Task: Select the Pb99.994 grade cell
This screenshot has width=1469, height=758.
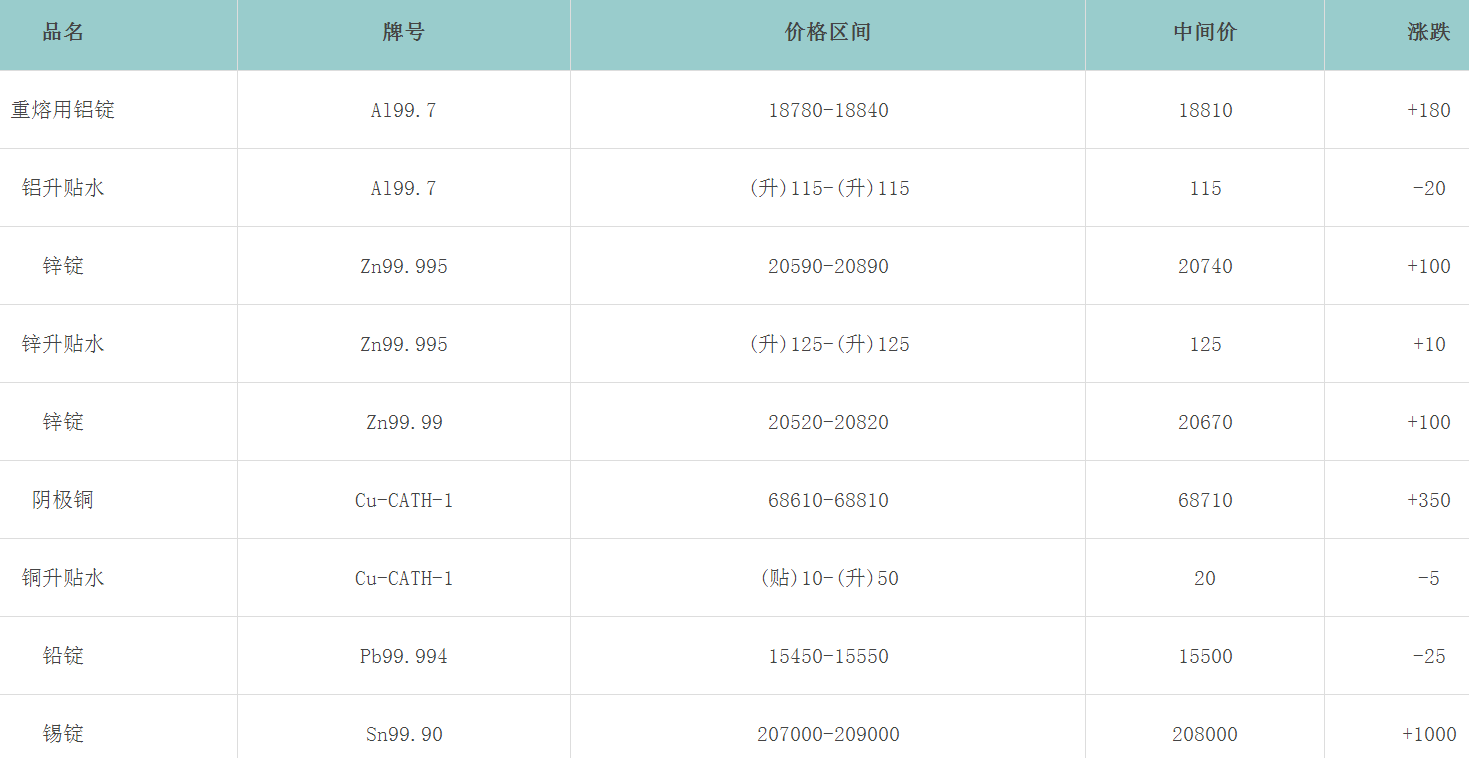Action: pyautogui.click(x=404, y=656)
